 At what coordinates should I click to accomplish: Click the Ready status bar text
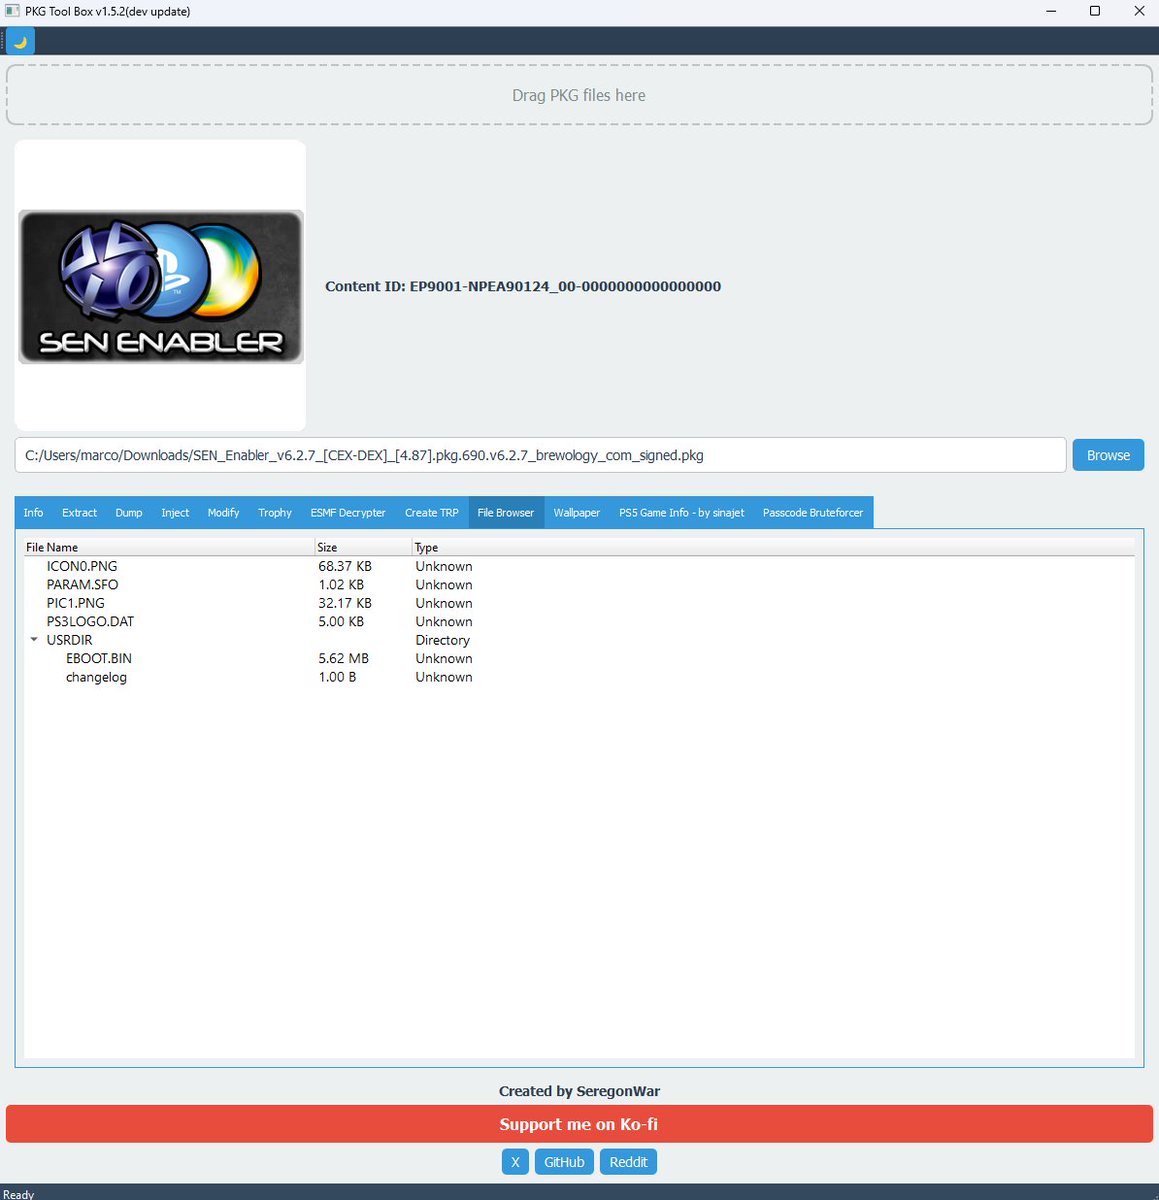(18, 1194)
